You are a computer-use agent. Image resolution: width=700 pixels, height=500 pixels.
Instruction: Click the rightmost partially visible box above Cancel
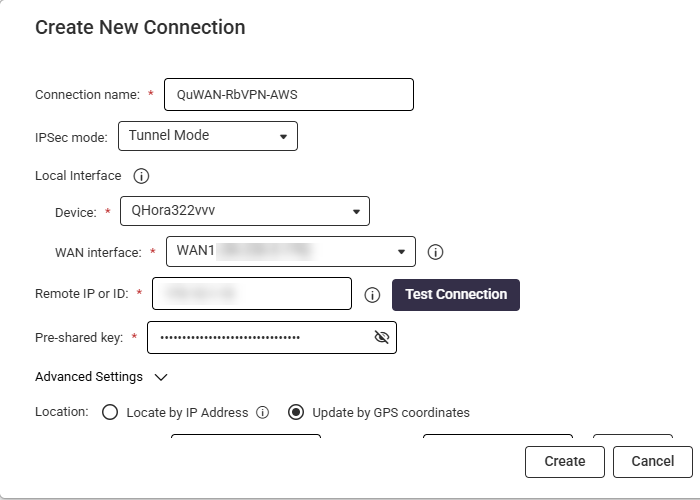point(633,438)
